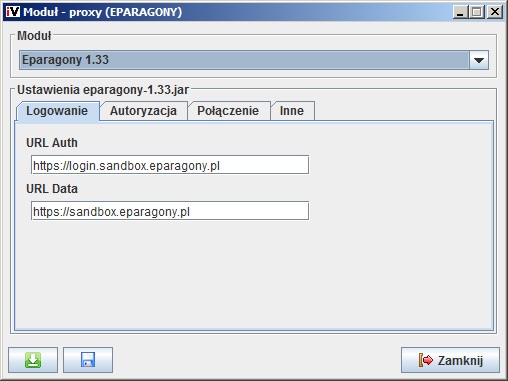Minimize the Moduł proxy window
508x381 pixels.
pos(460,12)
